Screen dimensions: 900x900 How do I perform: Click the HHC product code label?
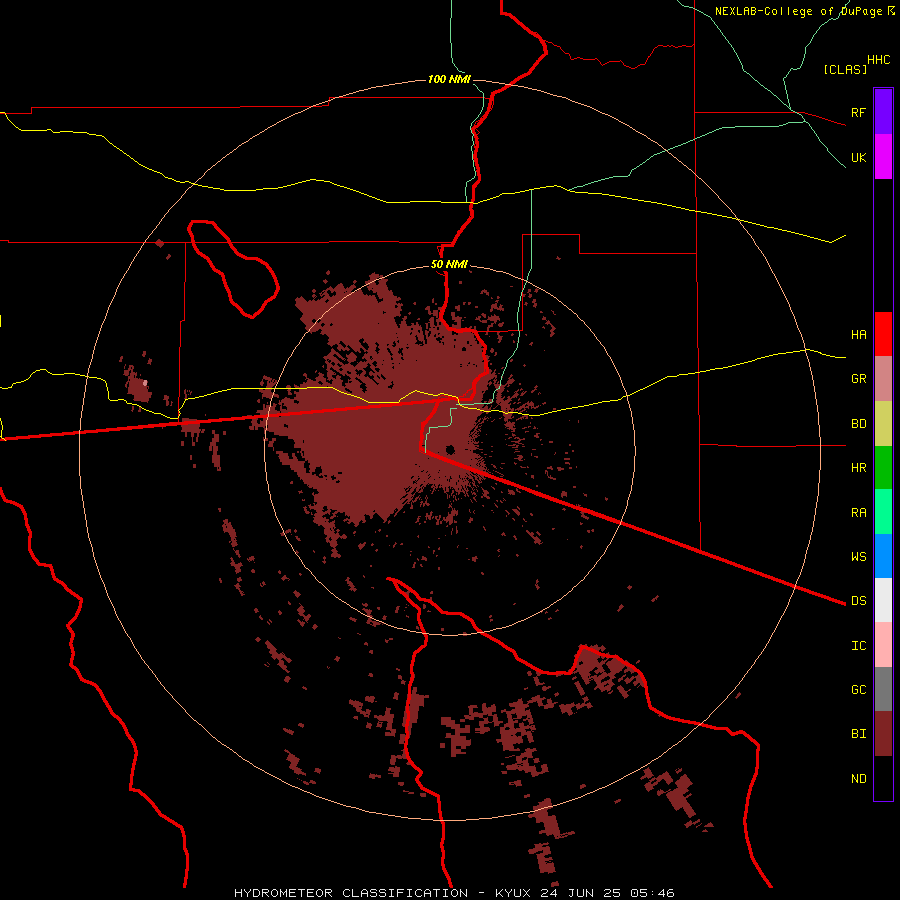pos(879,60)
